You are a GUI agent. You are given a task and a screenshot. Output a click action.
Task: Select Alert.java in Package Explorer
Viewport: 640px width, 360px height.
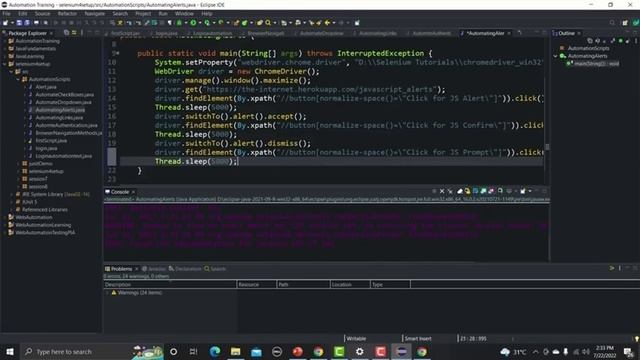coord(46,87)
